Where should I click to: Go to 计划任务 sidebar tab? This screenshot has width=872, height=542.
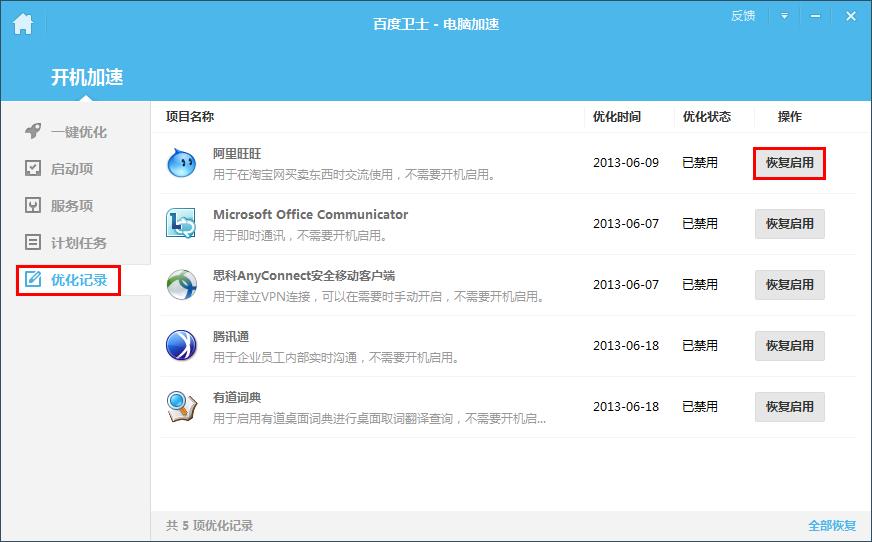point(77,243)
